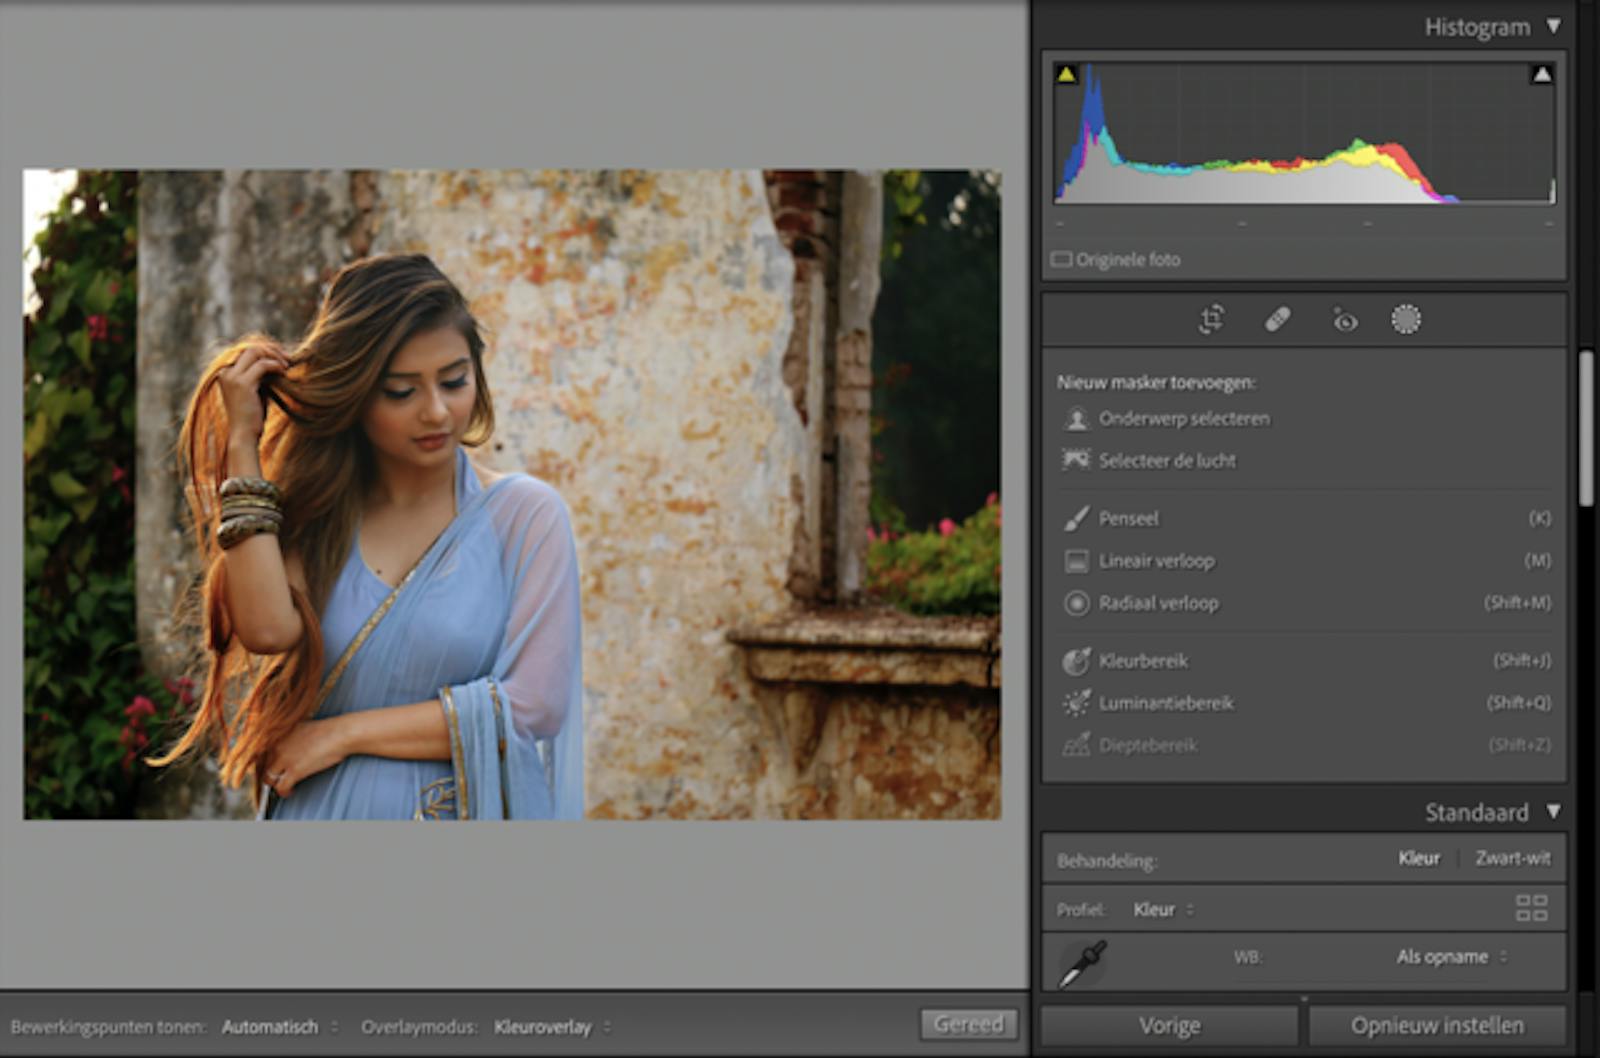Toggle shadow clipping indicator in histogram
This screenshot has width=1600, height=1058.
tap(1066, 74)
